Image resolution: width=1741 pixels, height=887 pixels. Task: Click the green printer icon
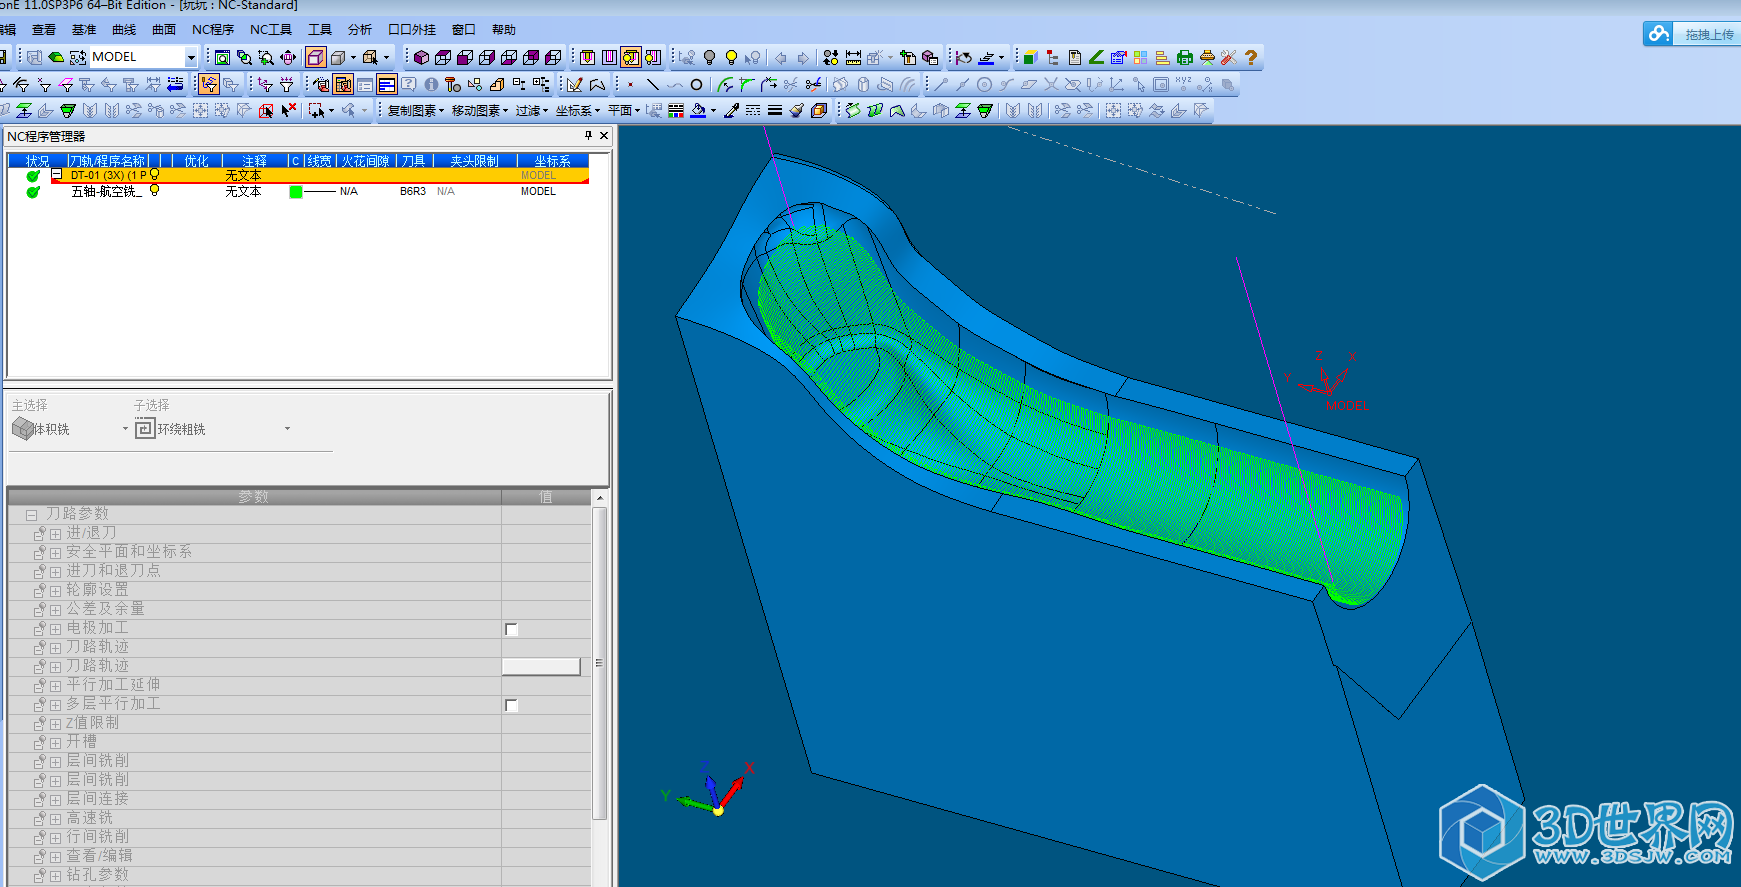pos(1184,58)
